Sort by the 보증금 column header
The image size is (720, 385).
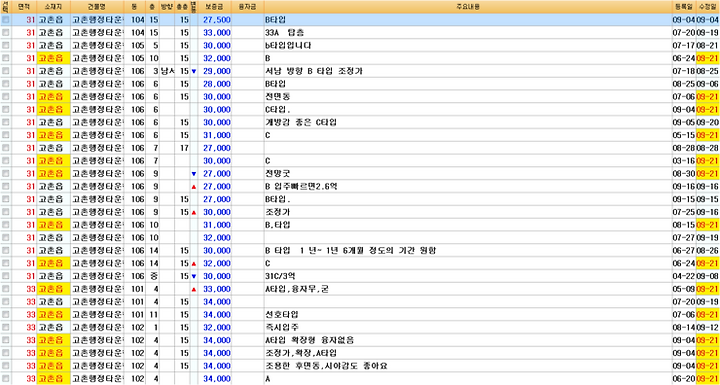(x=215, y=7)
